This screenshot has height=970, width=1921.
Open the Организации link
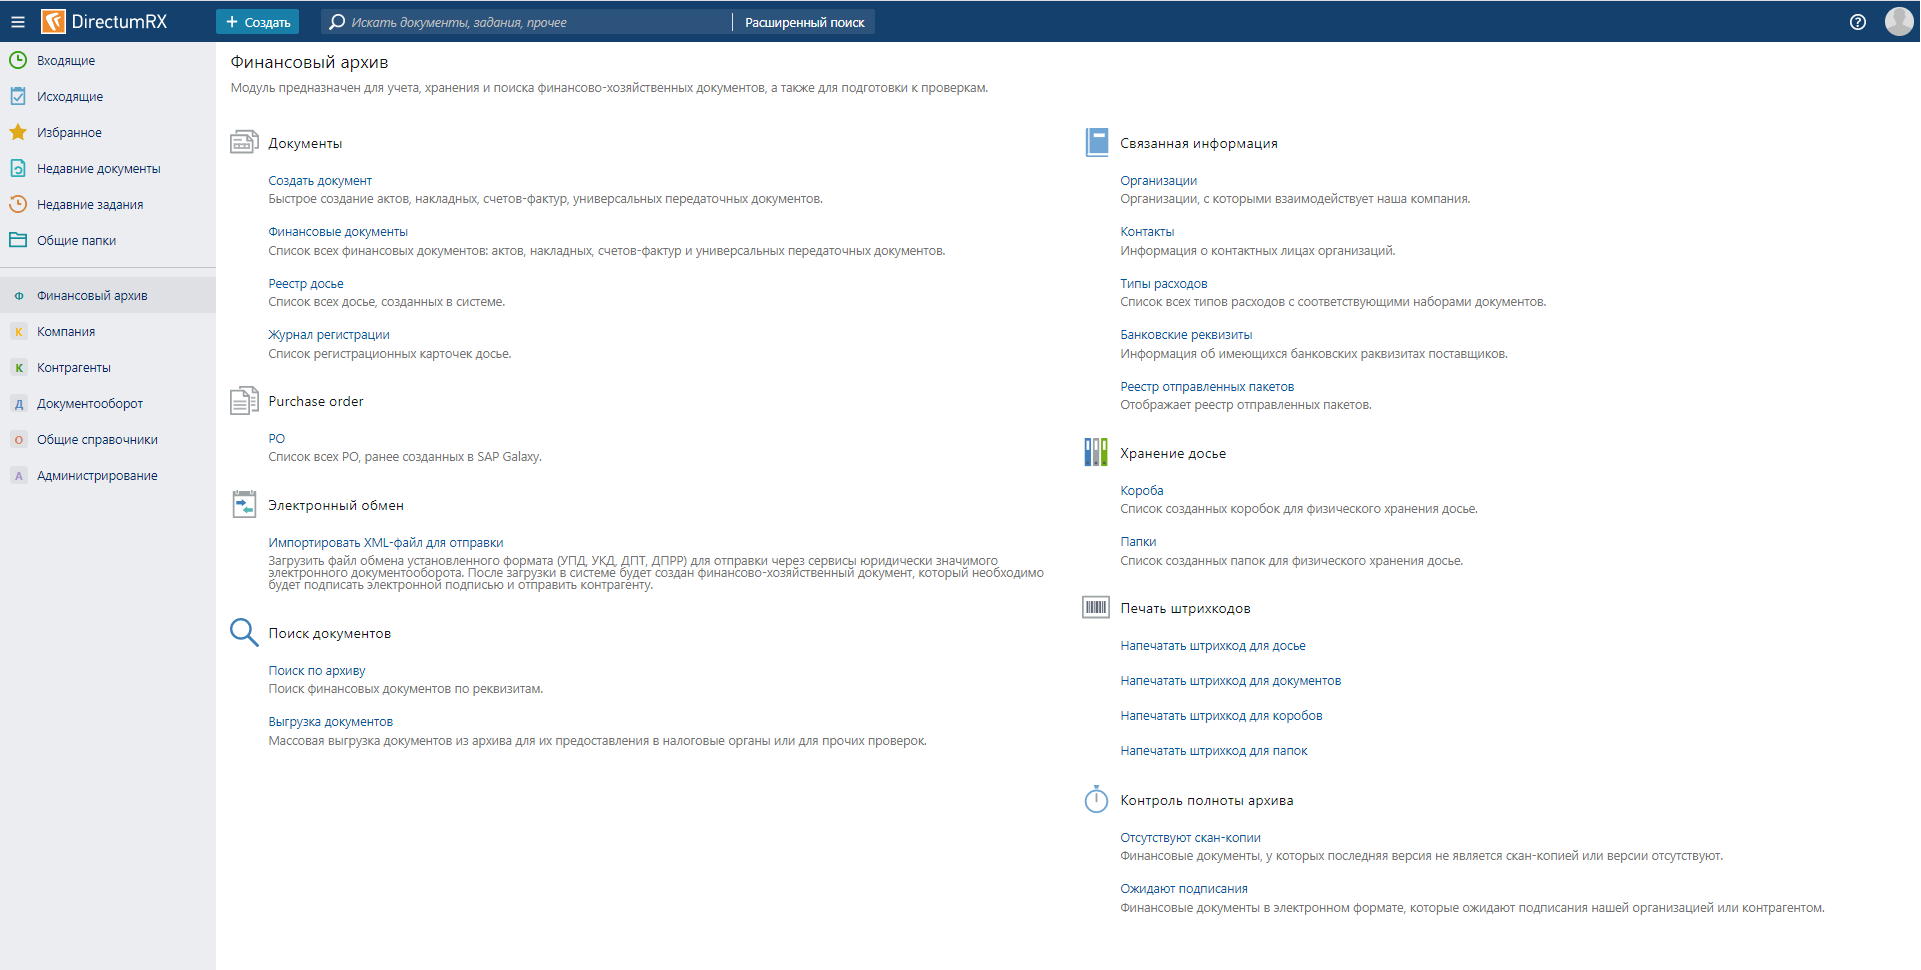point(1158,181)
